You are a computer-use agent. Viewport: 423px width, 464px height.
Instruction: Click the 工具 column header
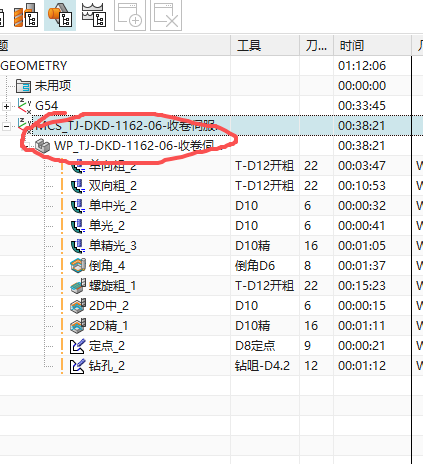point(249,45)
